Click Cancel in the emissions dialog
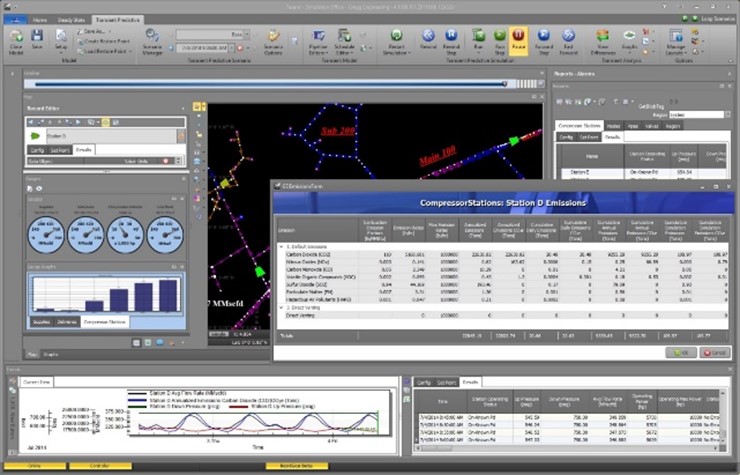The height and width of the screenshot is (475, 740). (715, 353)
